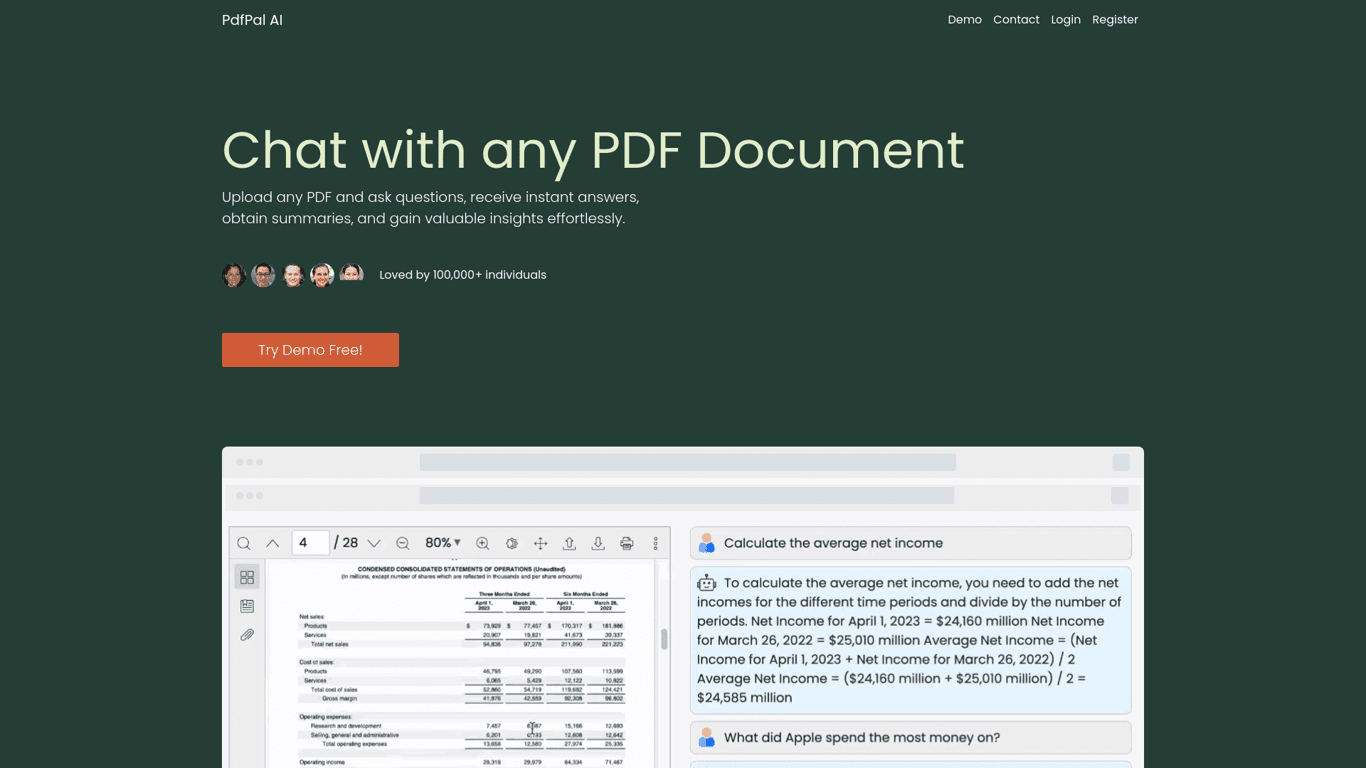
Task: Open the Register link
Action: click(x=1115, y=19)
